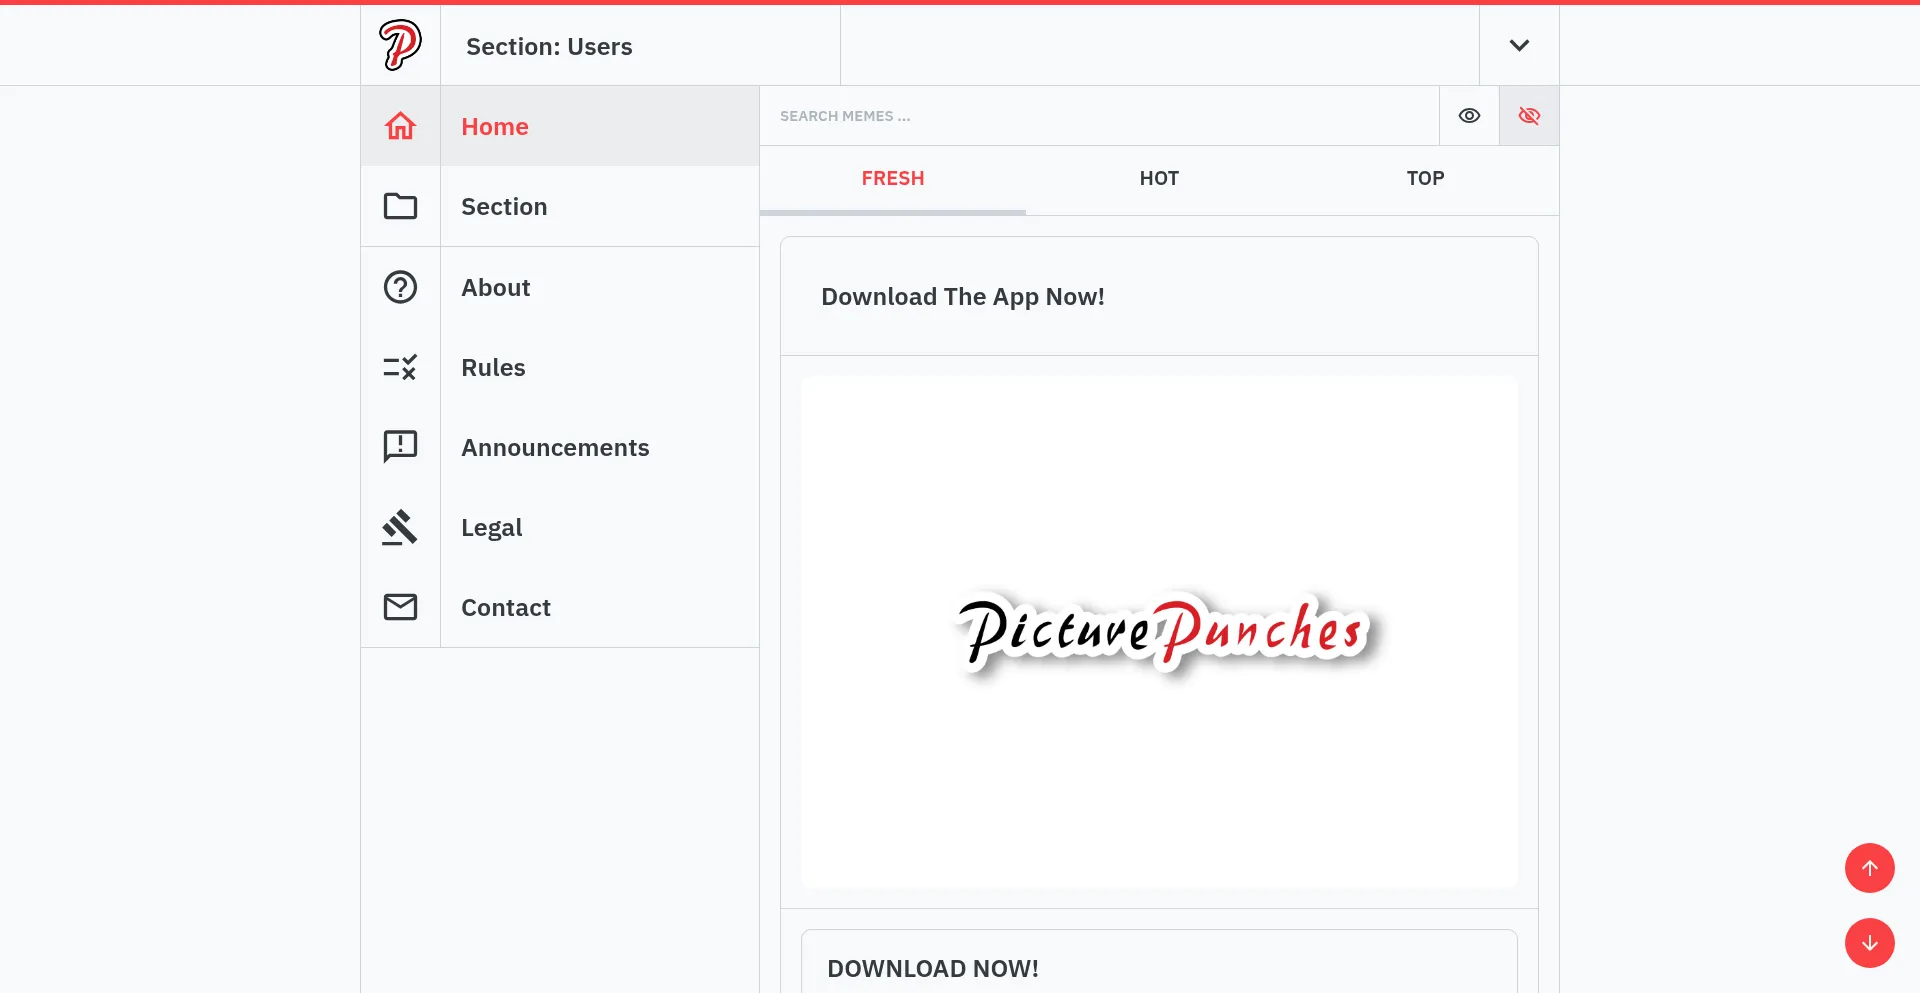Click the Announcements speech bubble icon
The image size is (1920, 993).
(x=400, y=446)
